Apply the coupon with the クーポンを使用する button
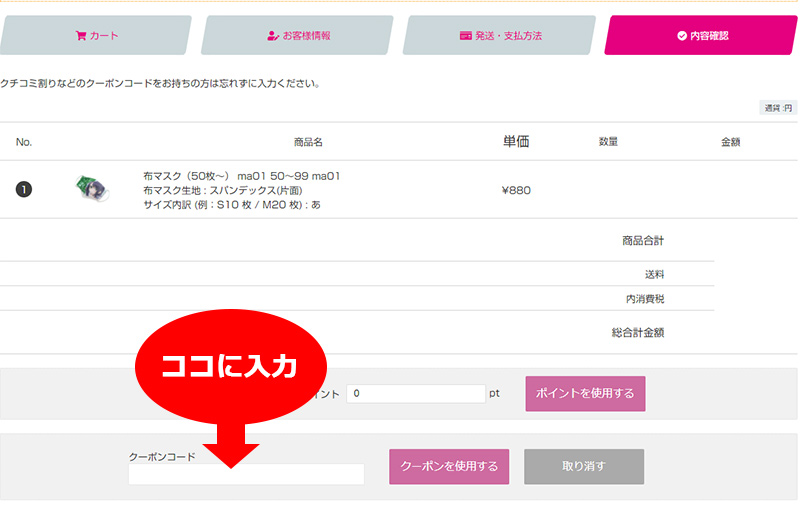Image resolution: width=800 pixels, height=505 pixels. pyautogui.click(x=449, y=466)
